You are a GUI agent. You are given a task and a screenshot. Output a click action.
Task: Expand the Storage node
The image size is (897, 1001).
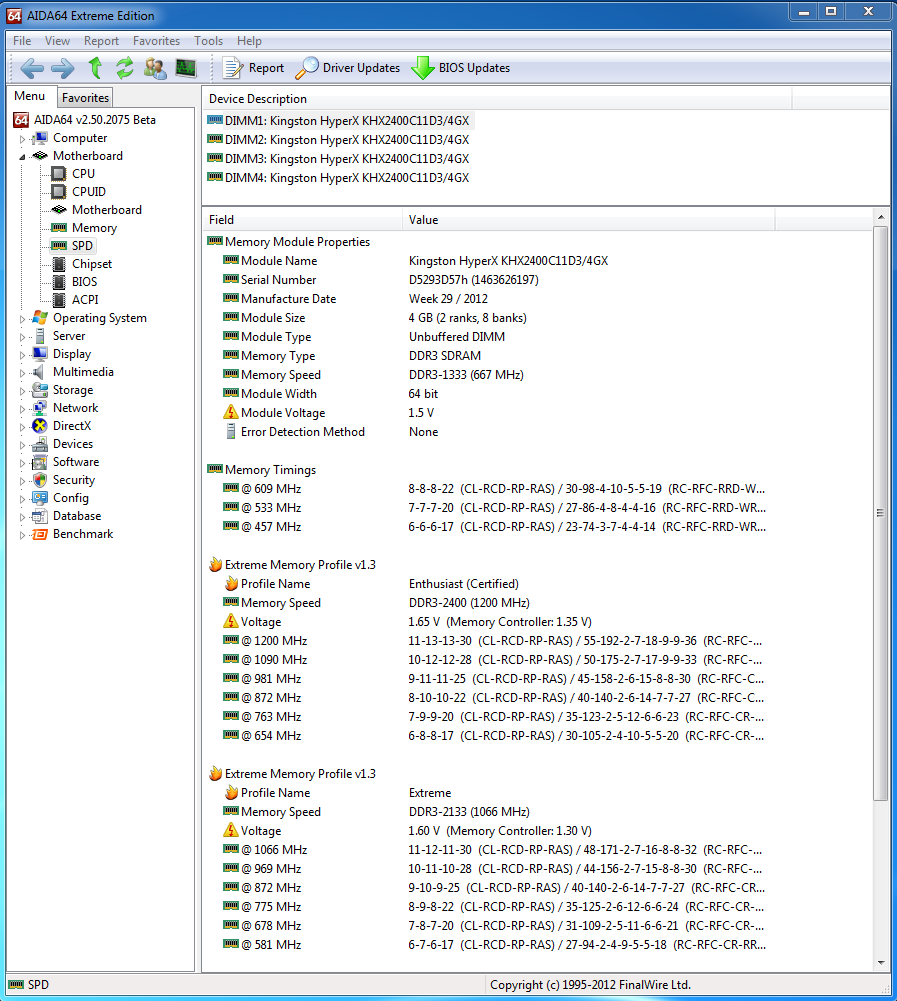22,391
